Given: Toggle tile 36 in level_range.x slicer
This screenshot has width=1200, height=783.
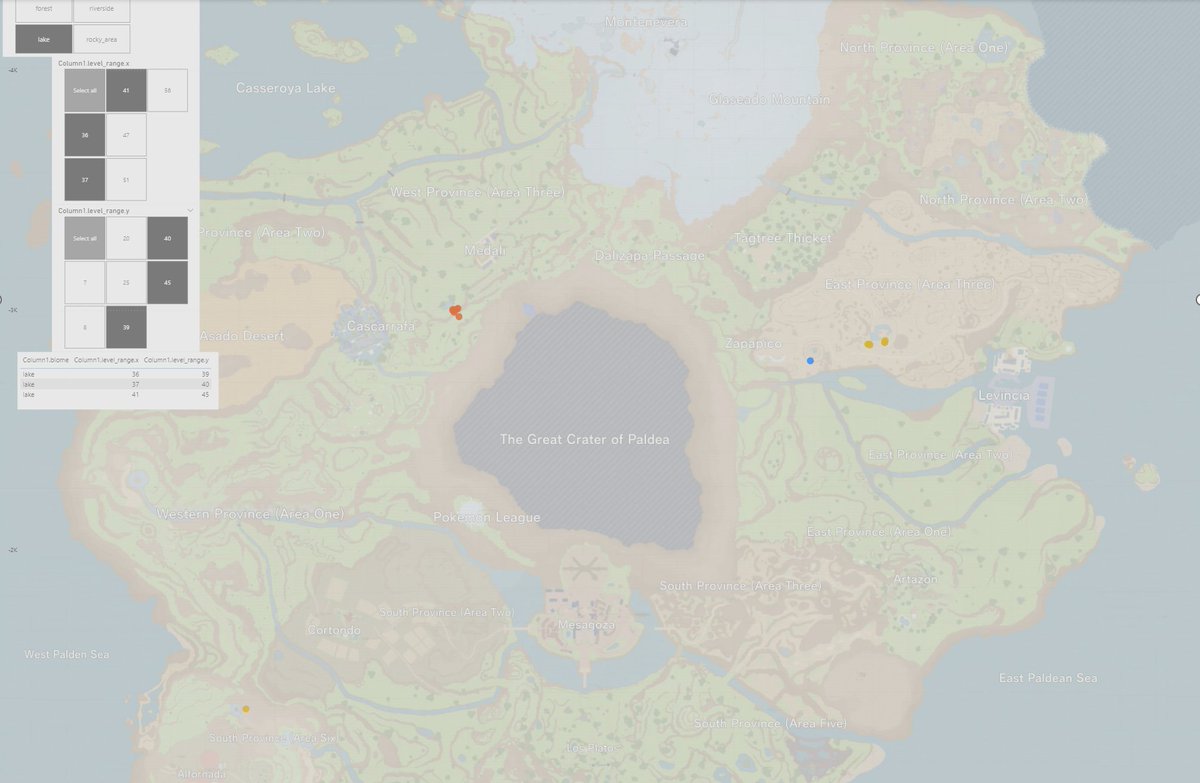Looking at the screenshot, I should [x=85, y=134].
